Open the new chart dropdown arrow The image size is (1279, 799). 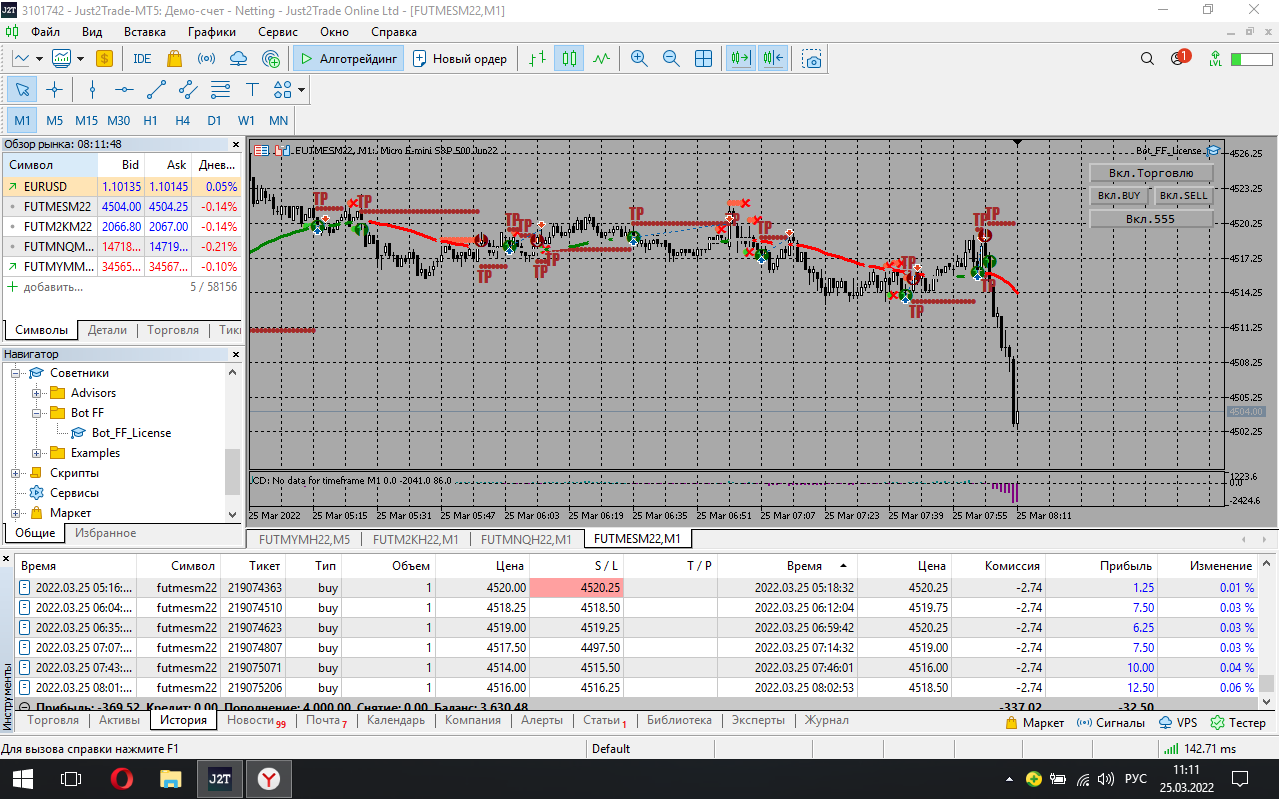[40, 58]
